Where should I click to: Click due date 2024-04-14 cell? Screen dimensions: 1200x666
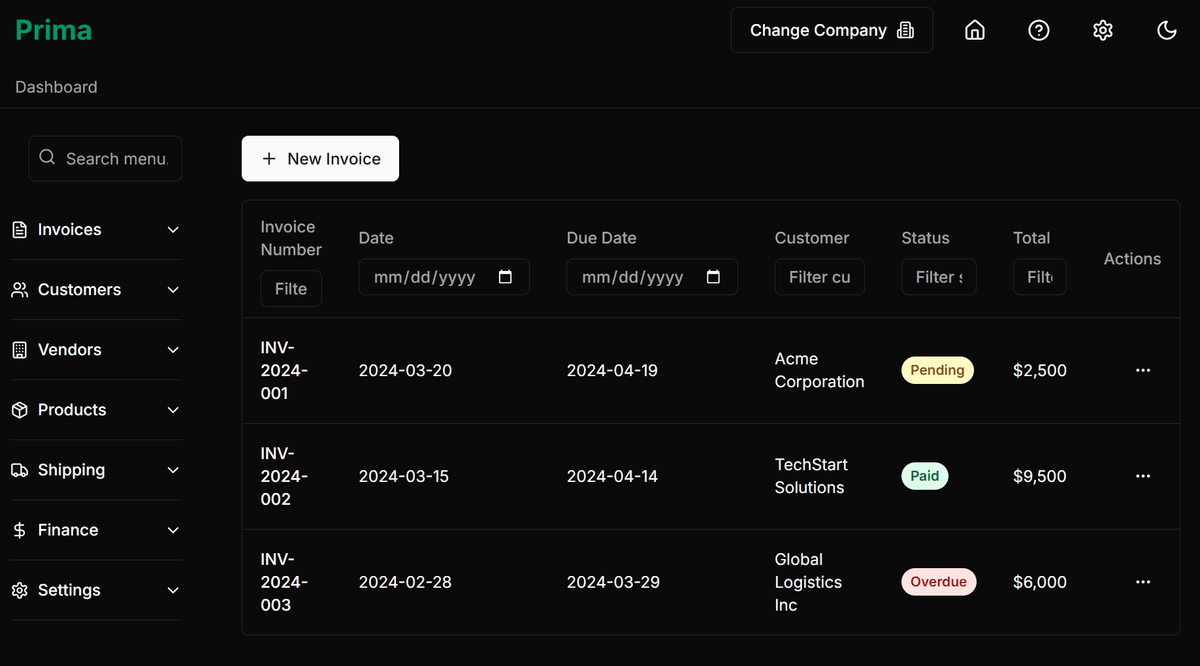pos(612,476)
